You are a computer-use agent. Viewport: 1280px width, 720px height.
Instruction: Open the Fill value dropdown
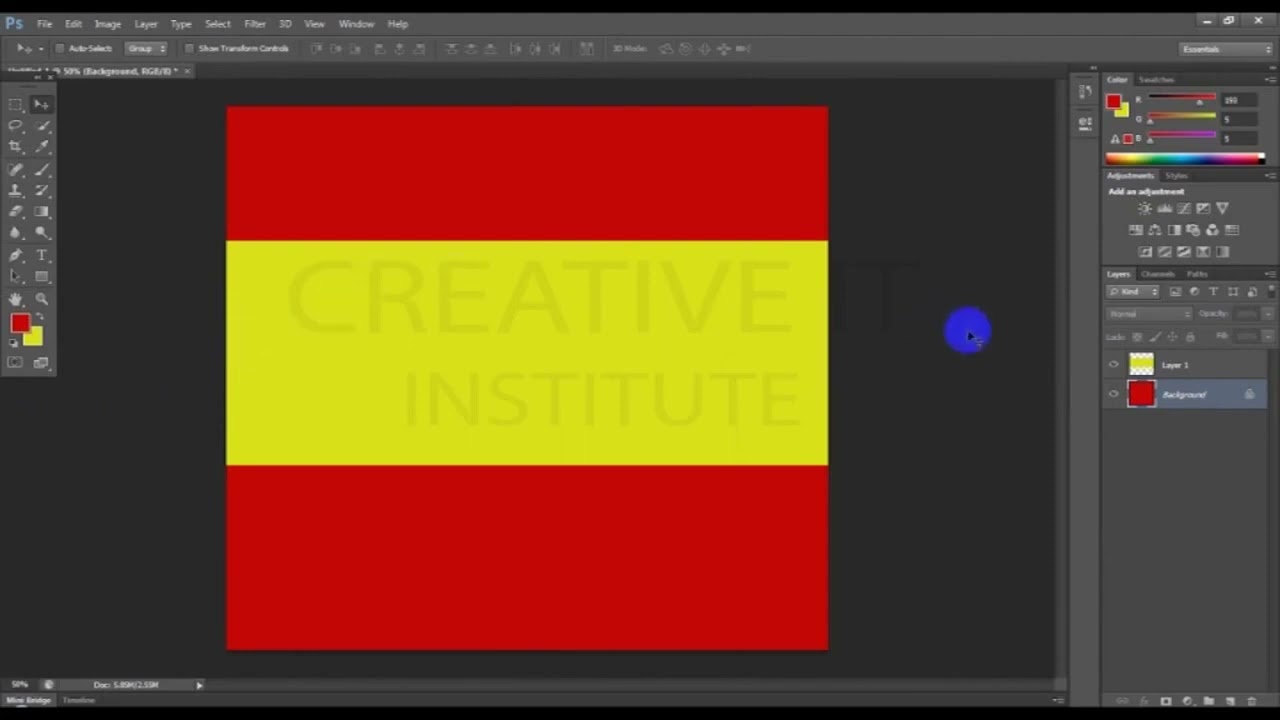pos(1267,336)
